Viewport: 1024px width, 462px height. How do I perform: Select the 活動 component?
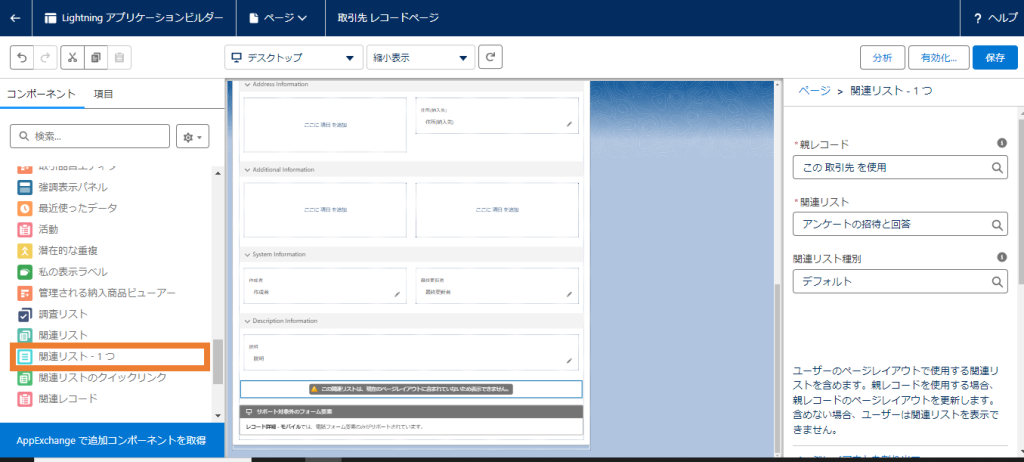click(x=38, y=229)
